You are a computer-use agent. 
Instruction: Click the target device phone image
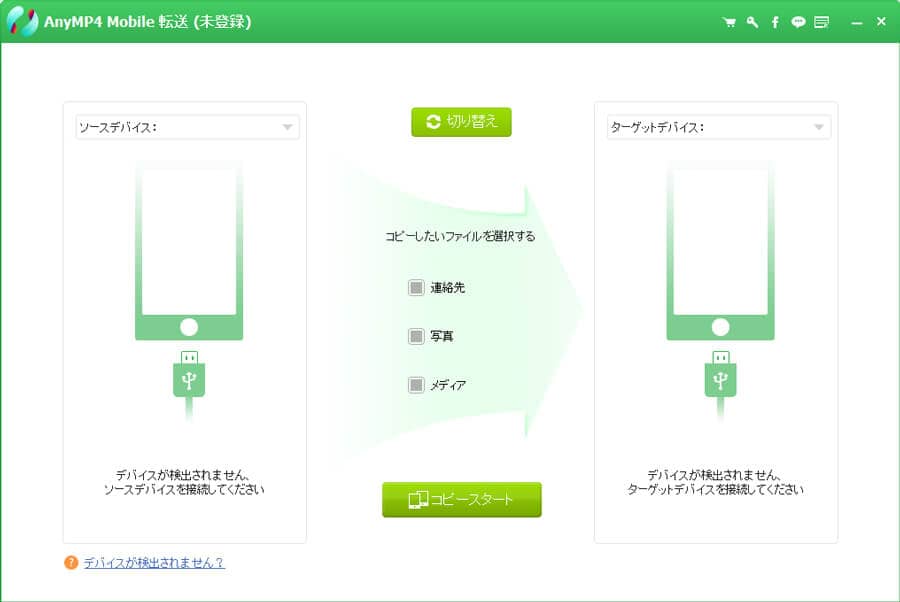(x=720, y=251)
